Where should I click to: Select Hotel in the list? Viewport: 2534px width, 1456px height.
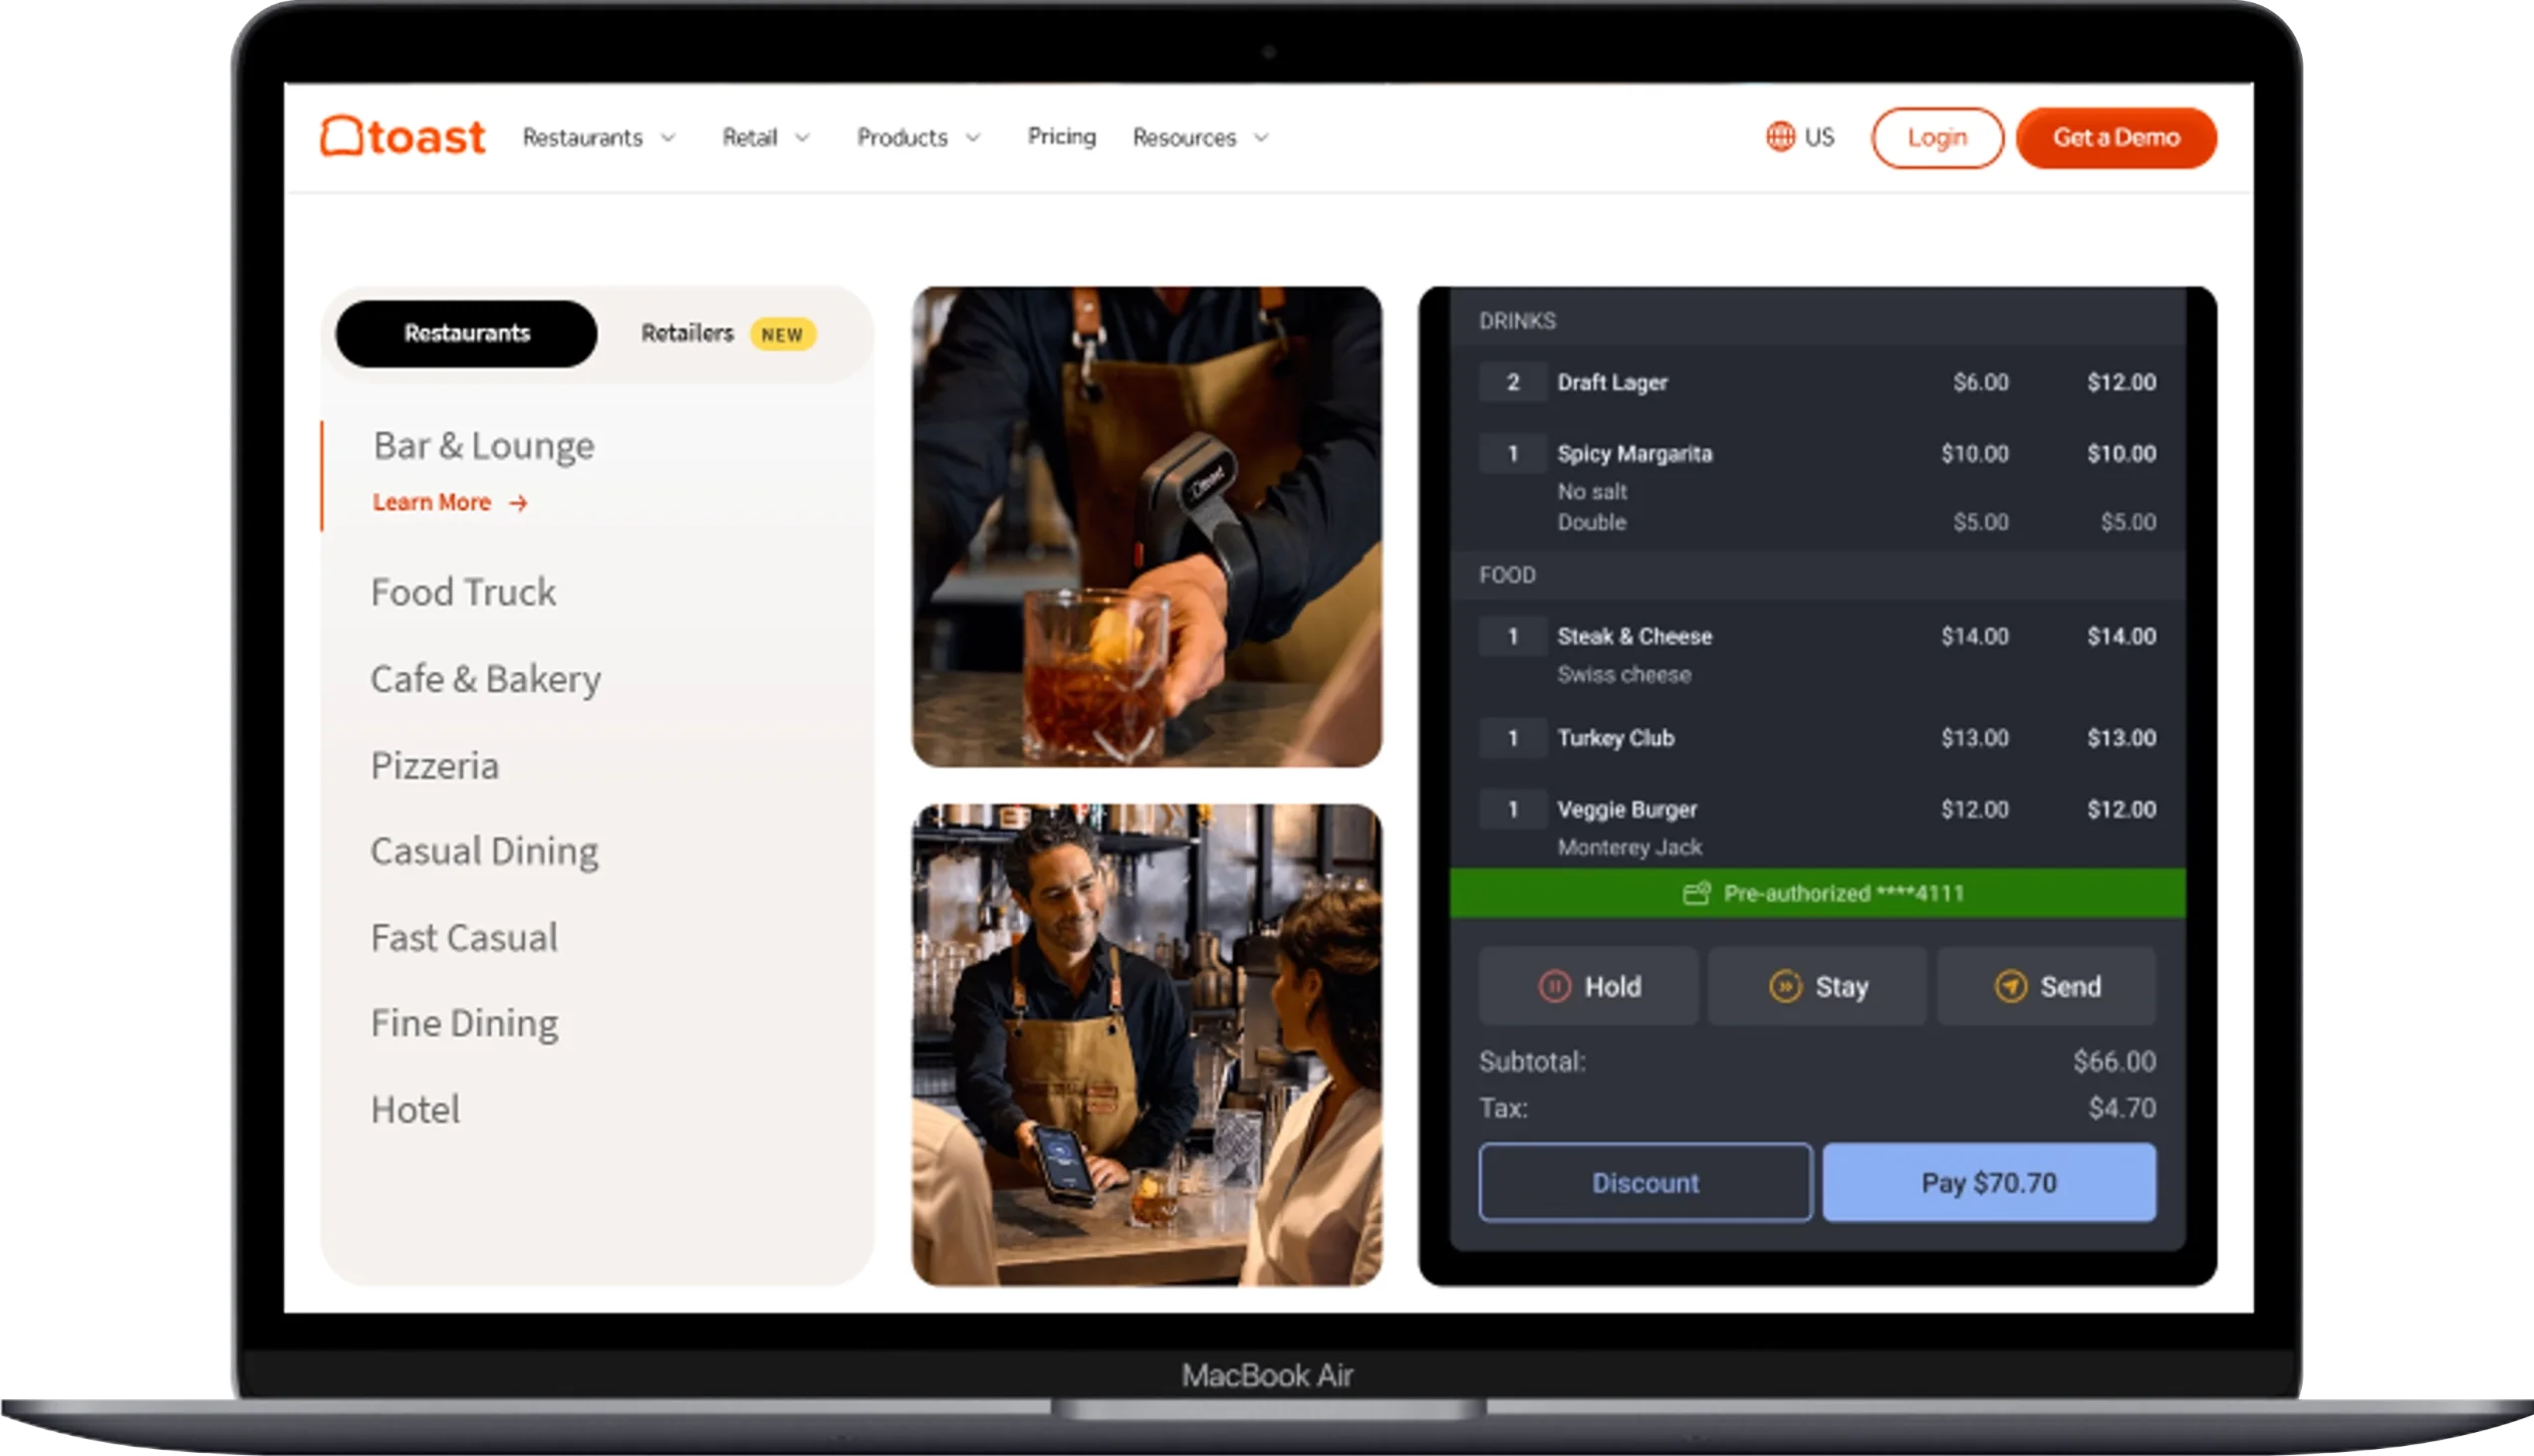pyautogui.click(x=415, y=1109)
